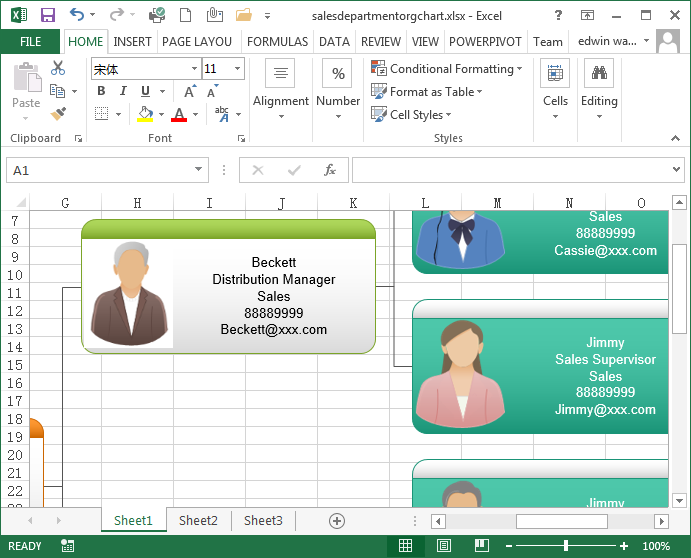
Task: Open the INSERT ribbon tab
Action: [133, 42]
